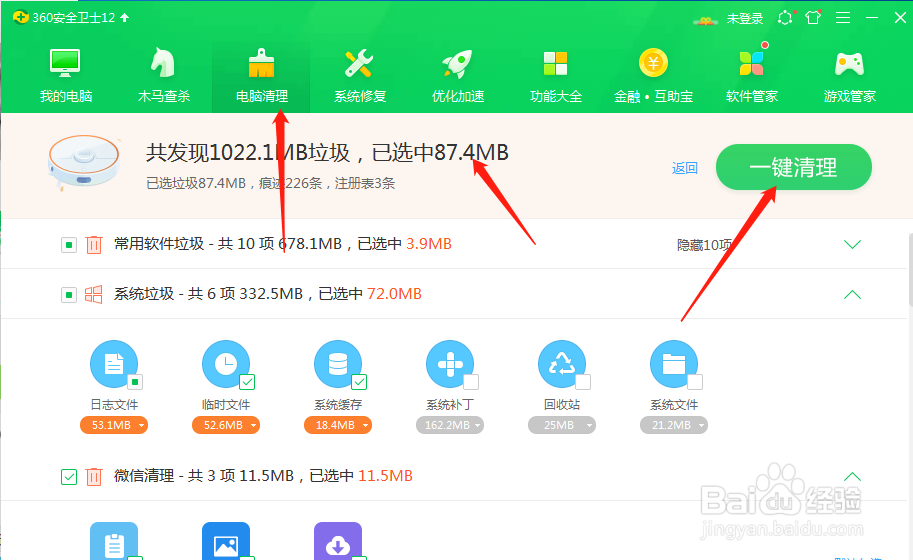Screen dimensions: 913x560
Task: Click the 系统垃圾 Windows icon
Action: pyautogui.click(x=94, y=295)
